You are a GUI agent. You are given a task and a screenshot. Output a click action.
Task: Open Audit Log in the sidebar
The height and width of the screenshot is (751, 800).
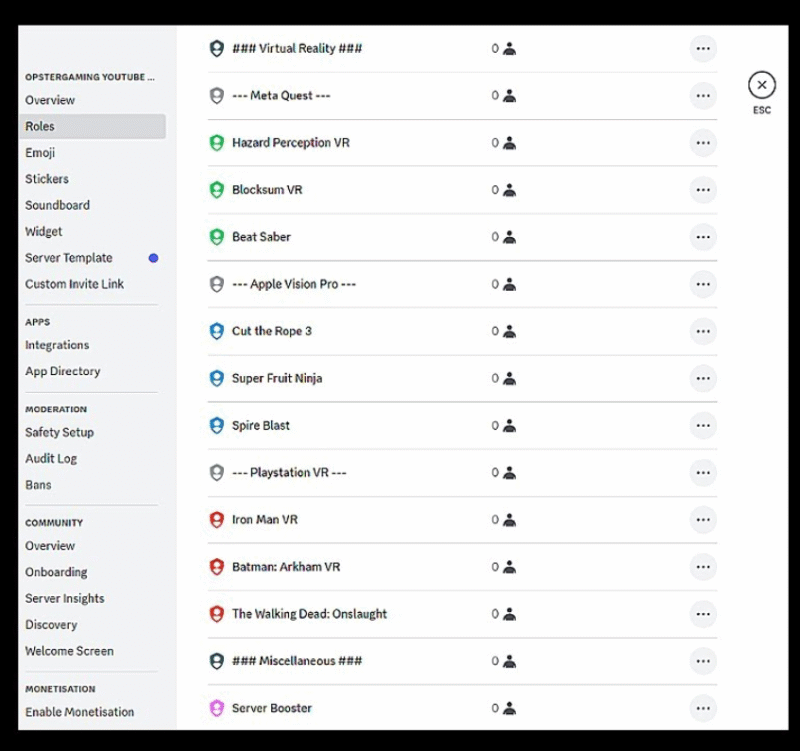click(x=51, y=459)
